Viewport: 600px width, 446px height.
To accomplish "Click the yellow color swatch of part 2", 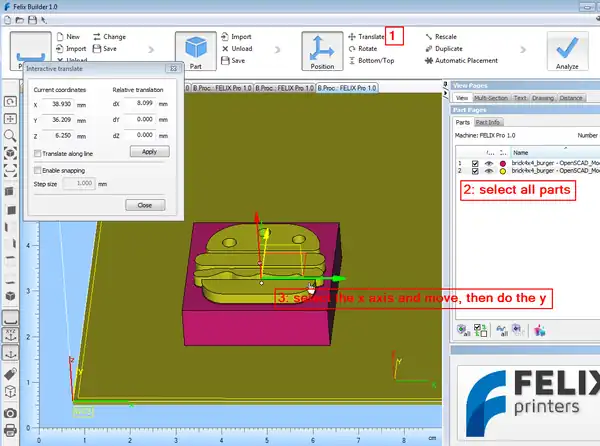I will [x=502, y=170].
